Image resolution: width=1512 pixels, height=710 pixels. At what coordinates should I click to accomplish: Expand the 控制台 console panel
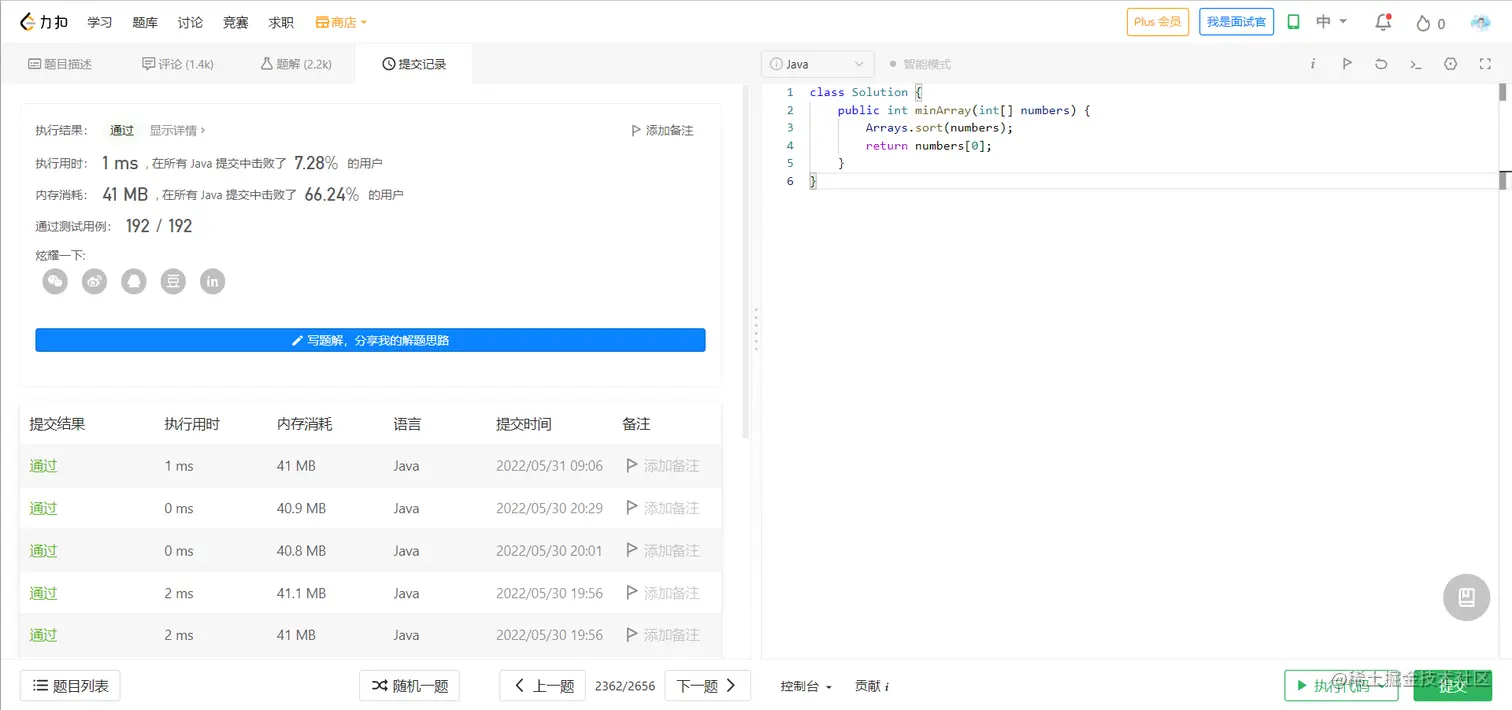(x=806, y=686)
